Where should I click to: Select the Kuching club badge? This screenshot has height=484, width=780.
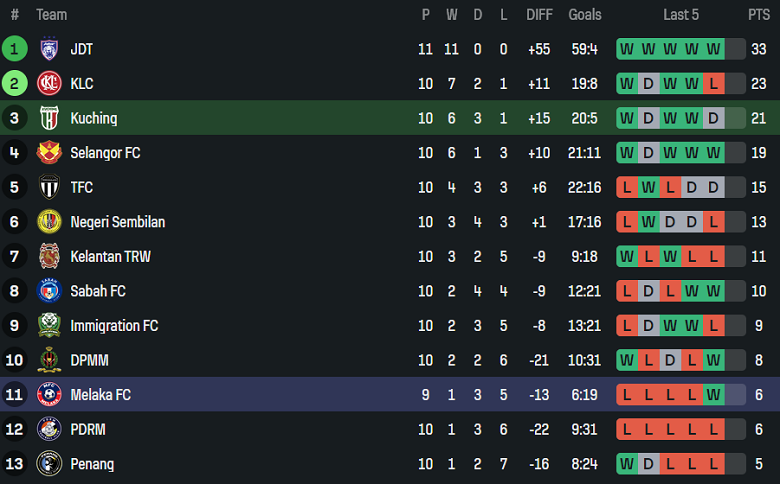click(49, 118)
